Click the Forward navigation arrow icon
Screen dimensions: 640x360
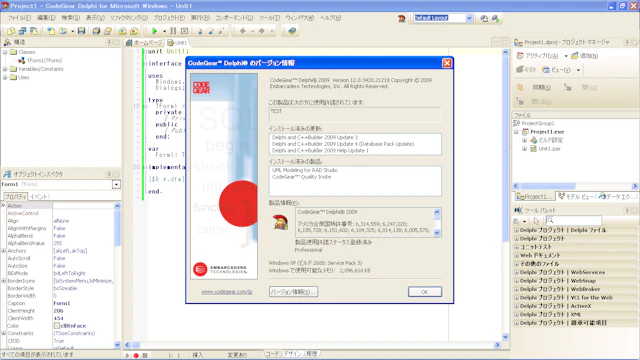tap(262, 31)
